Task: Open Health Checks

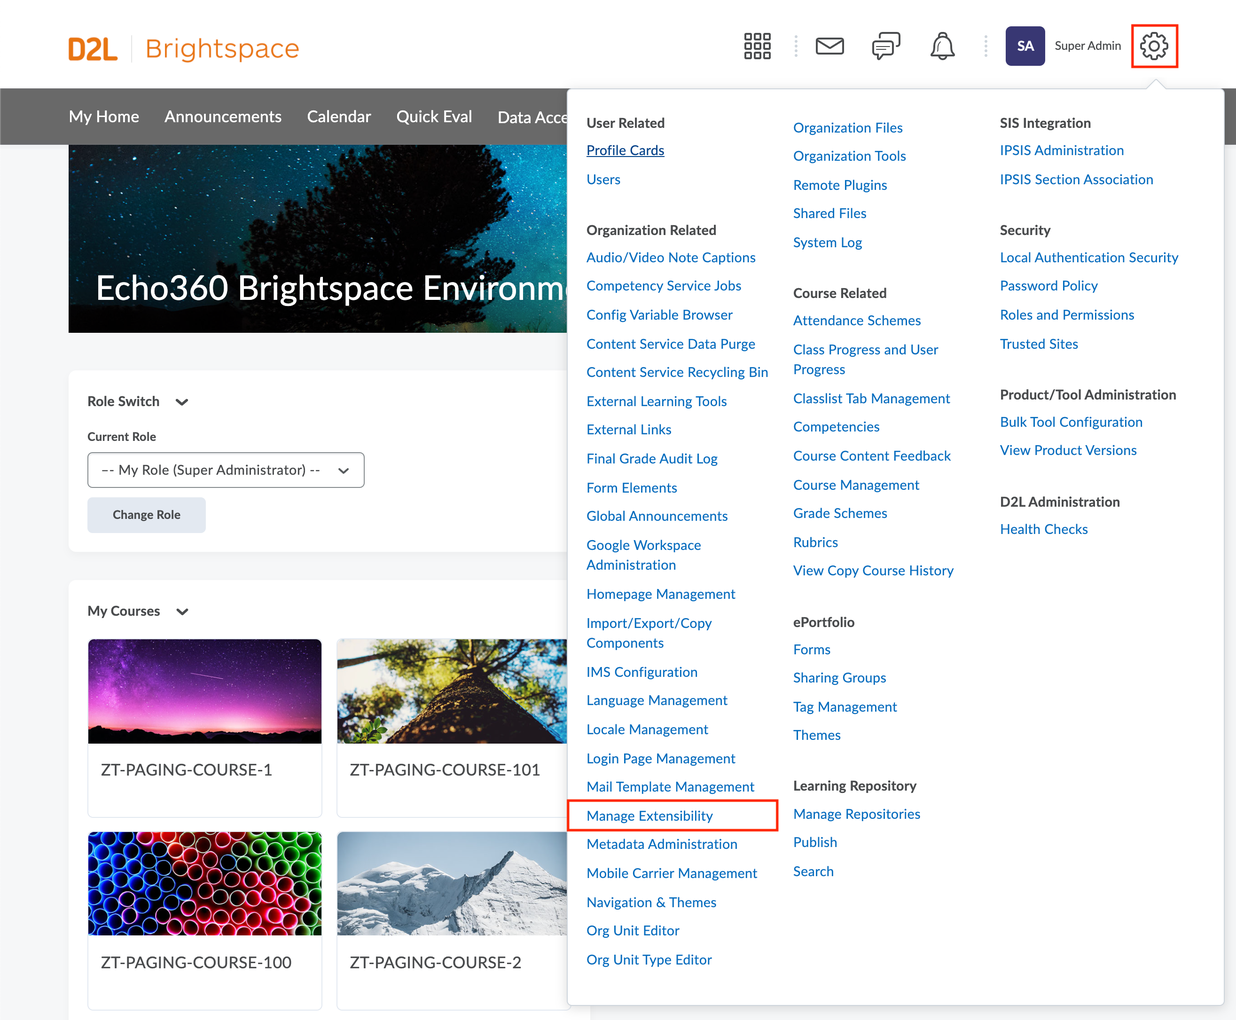Action: (1044, 529)
